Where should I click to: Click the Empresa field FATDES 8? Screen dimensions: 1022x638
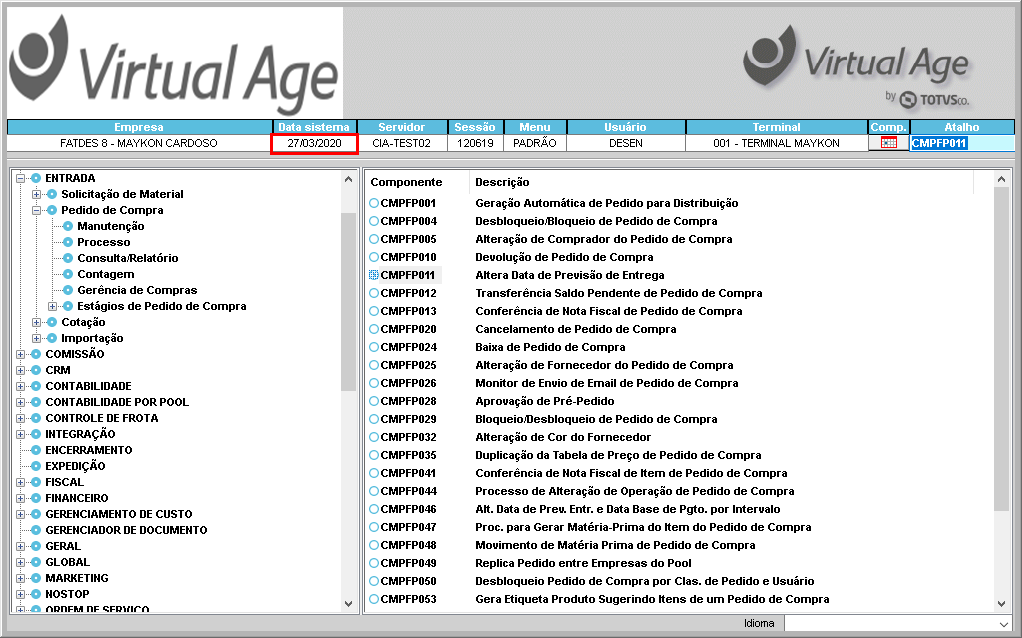pyautogui.click(x=139, y=143)
